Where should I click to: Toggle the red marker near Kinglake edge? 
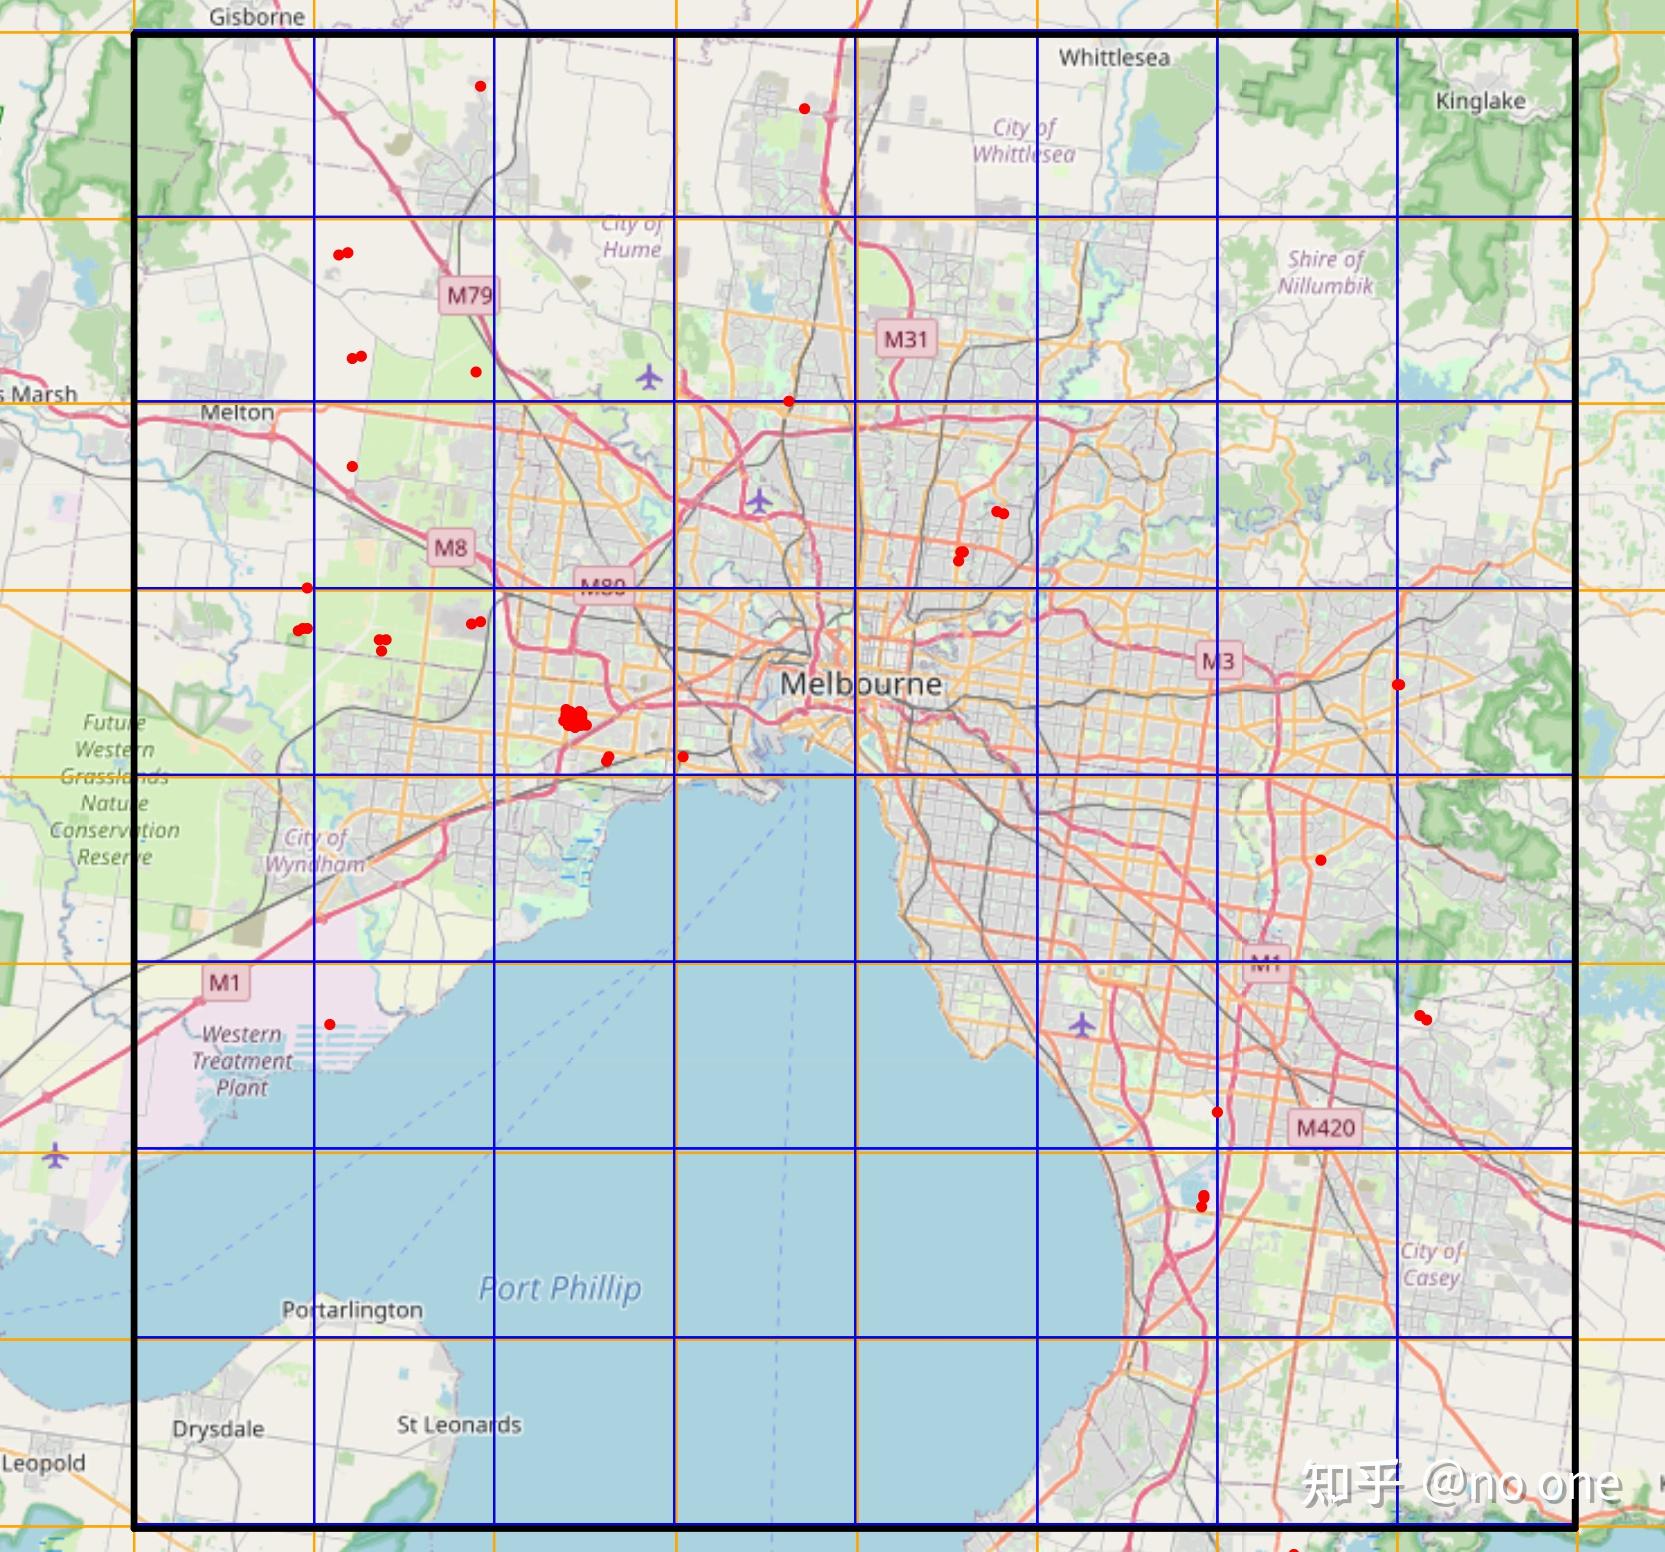[x=1398, y=682]
